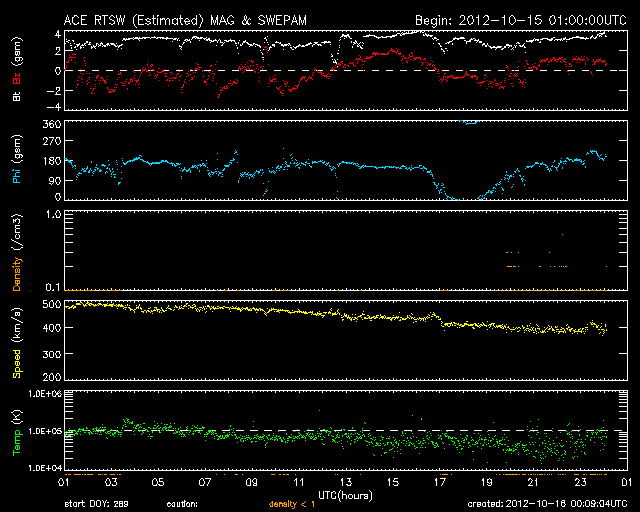
Task: Click the 'created: 2012-10-16 00:09:04UTC' text
Action: click(547, 504)
